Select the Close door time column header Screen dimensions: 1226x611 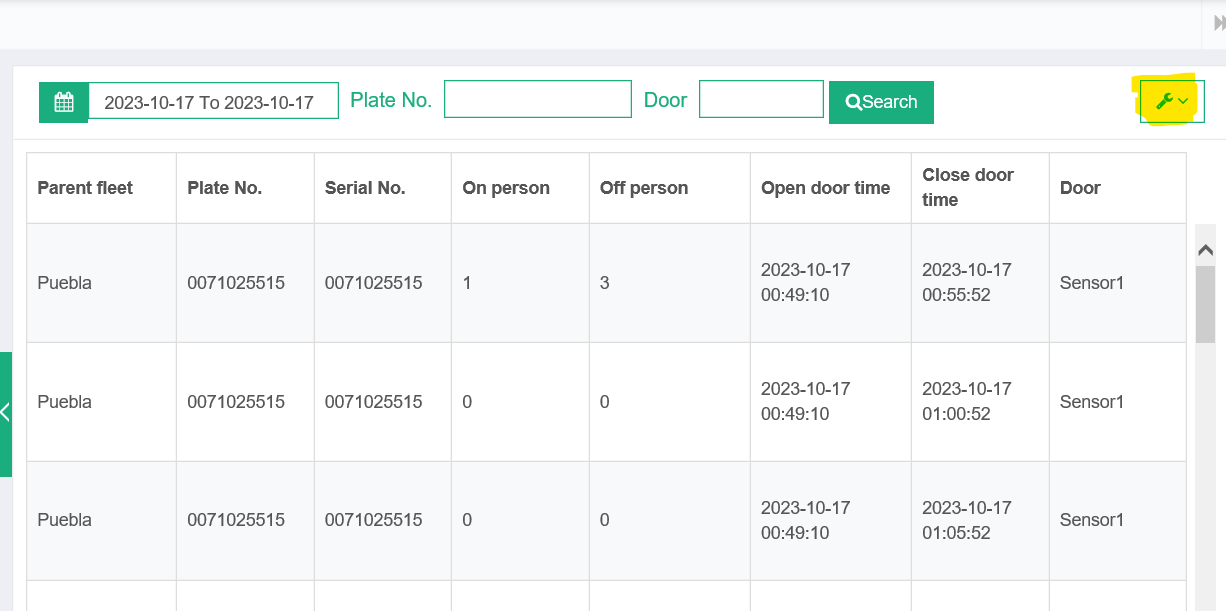pos(967,188)
